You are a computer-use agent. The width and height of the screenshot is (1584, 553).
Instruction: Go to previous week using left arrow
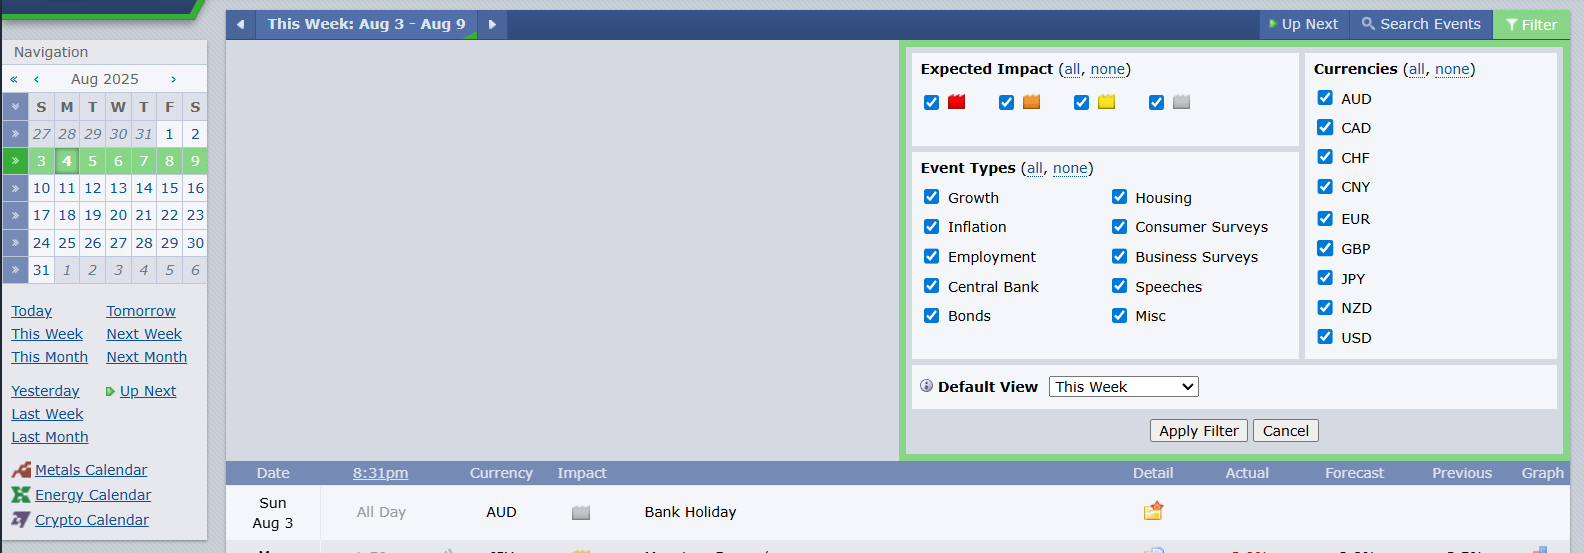(x=241, y=24)
